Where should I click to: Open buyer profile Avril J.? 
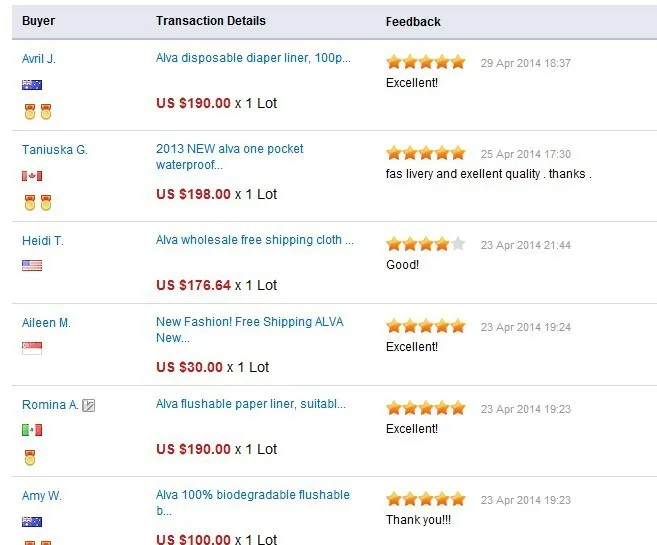[39, 59]
